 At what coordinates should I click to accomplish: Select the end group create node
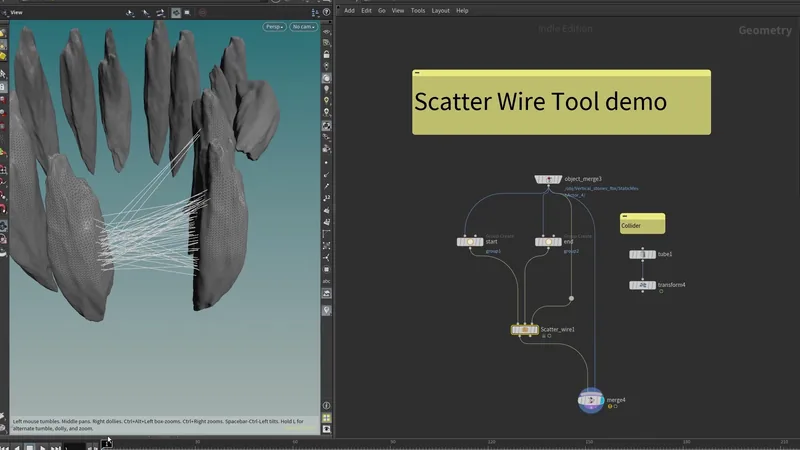tap(548, 242)
